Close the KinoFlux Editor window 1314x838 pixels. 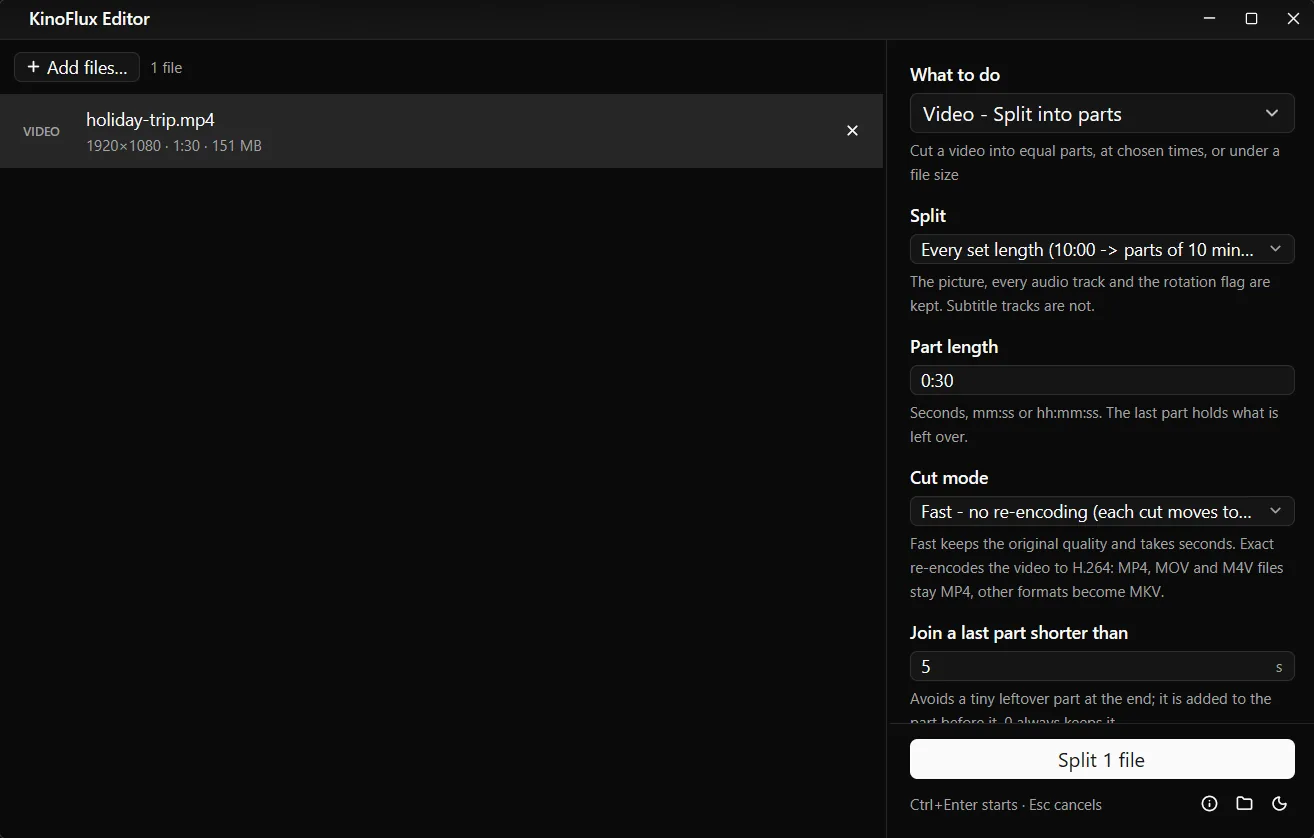pyautogui.click(x=1293, y=19)
